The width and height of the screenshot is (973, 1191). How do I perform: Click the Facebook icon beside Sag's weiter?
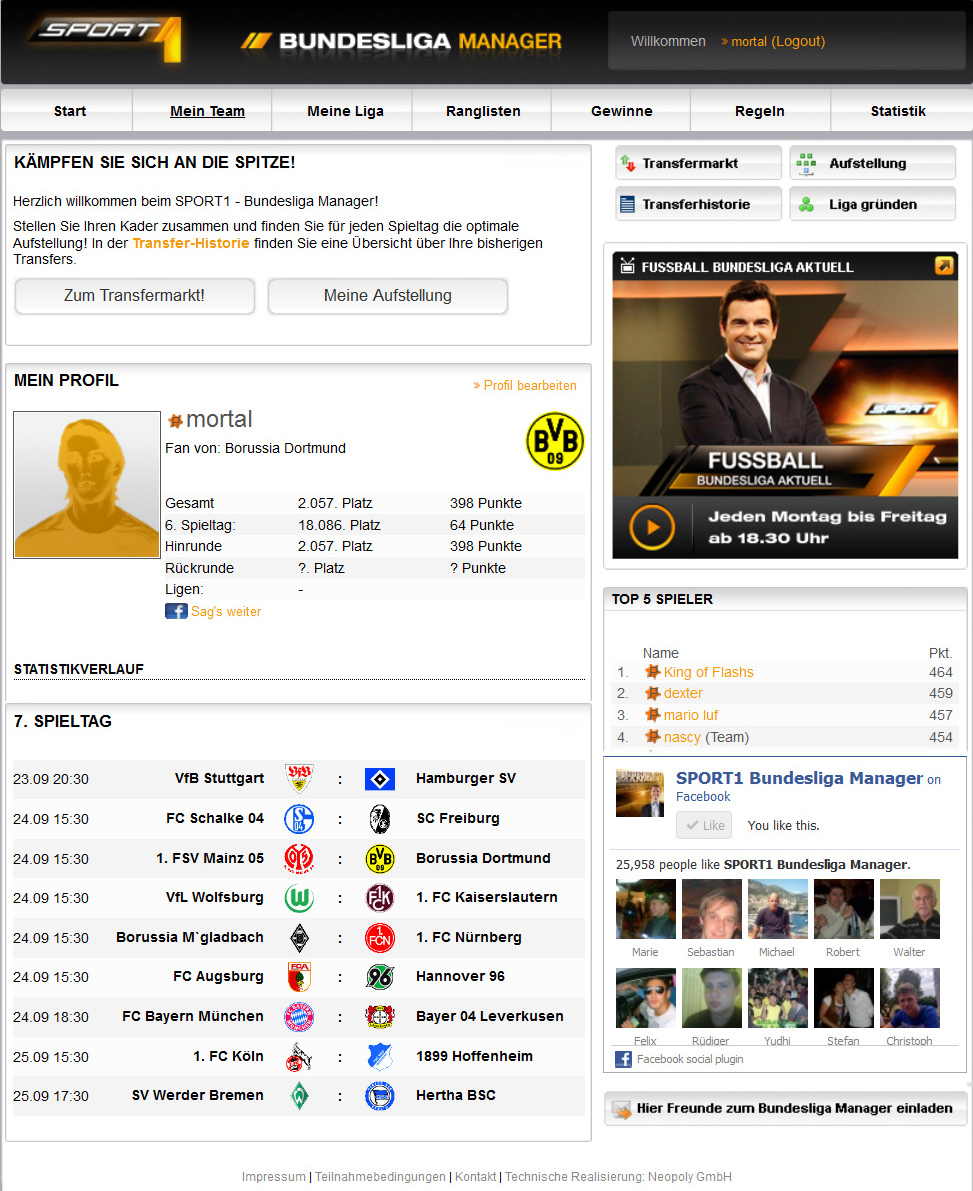coord(176,611)
